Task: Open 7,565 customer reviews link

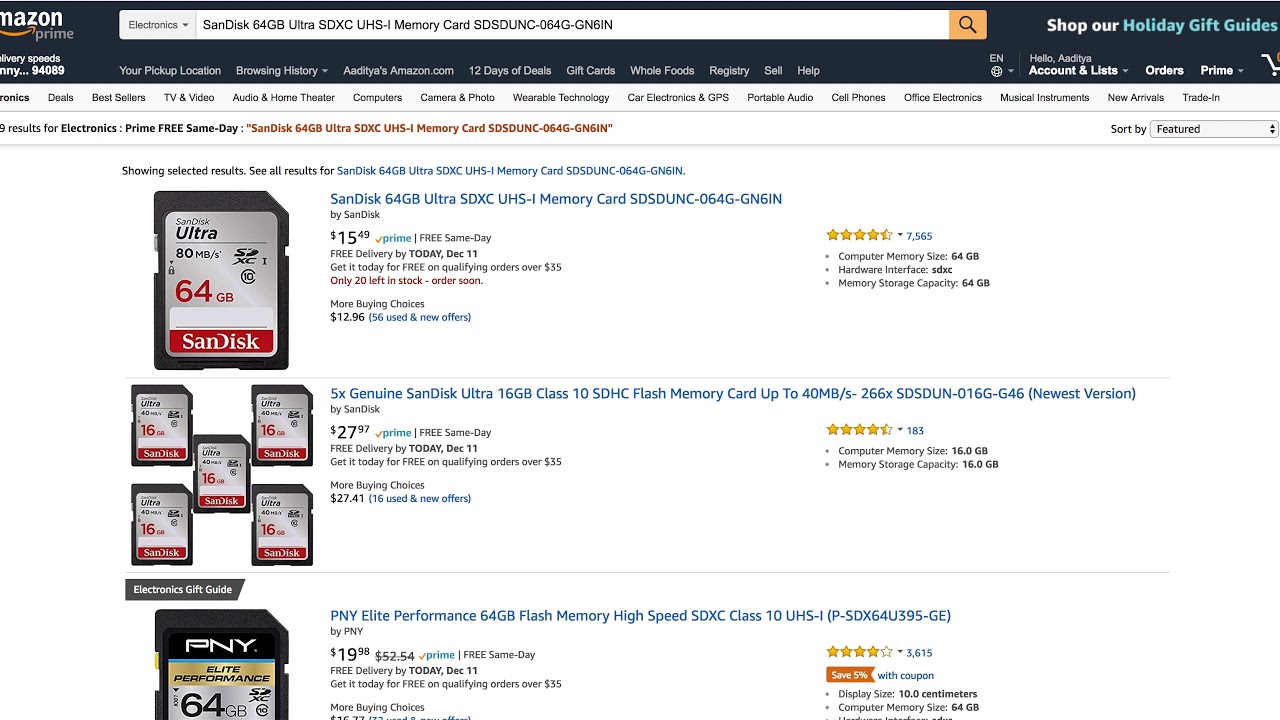Action: pyautogui.click(x=919, y=236)
